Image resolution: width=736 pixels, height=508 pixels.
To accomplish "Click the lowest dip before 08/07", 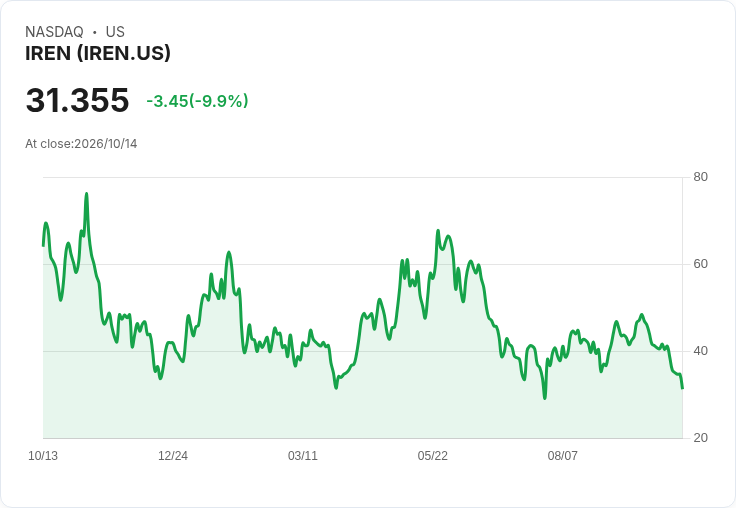I will pos(545,399).
